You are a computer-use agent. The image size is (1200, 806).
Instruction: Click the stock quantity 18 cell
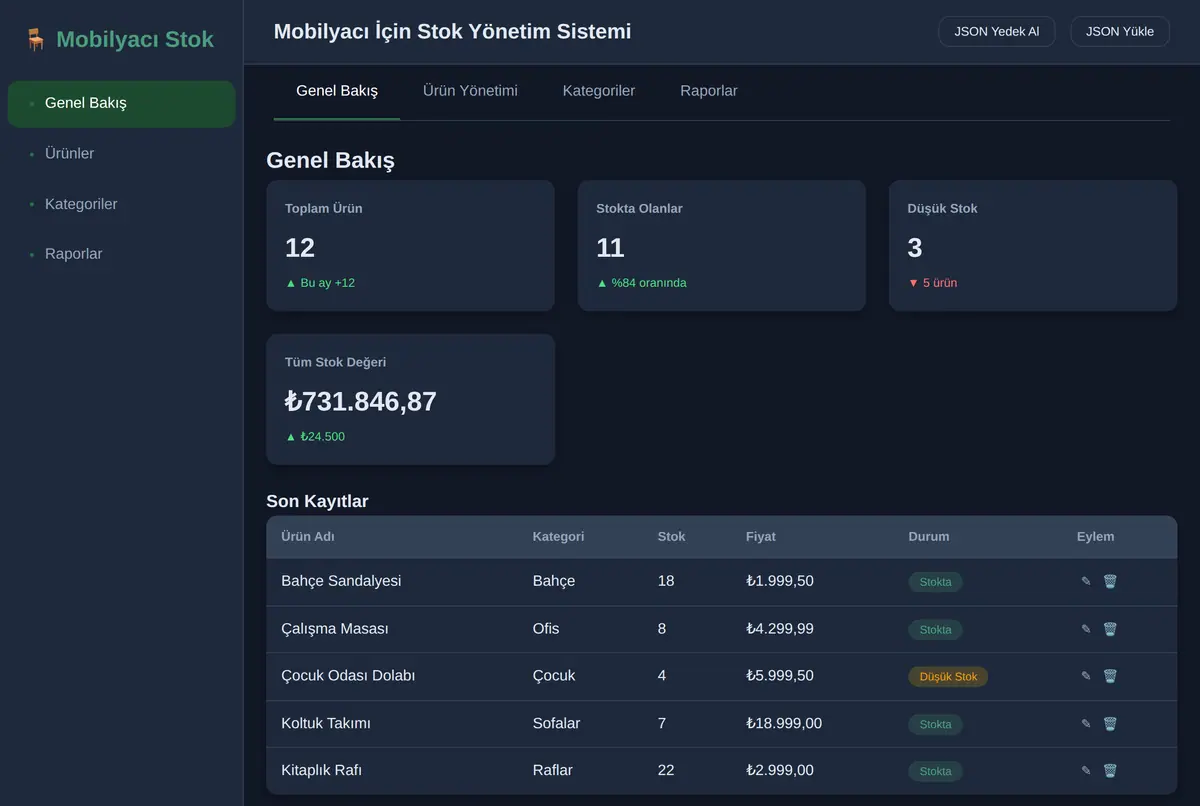pyautogui.click(x=666, y=581)
